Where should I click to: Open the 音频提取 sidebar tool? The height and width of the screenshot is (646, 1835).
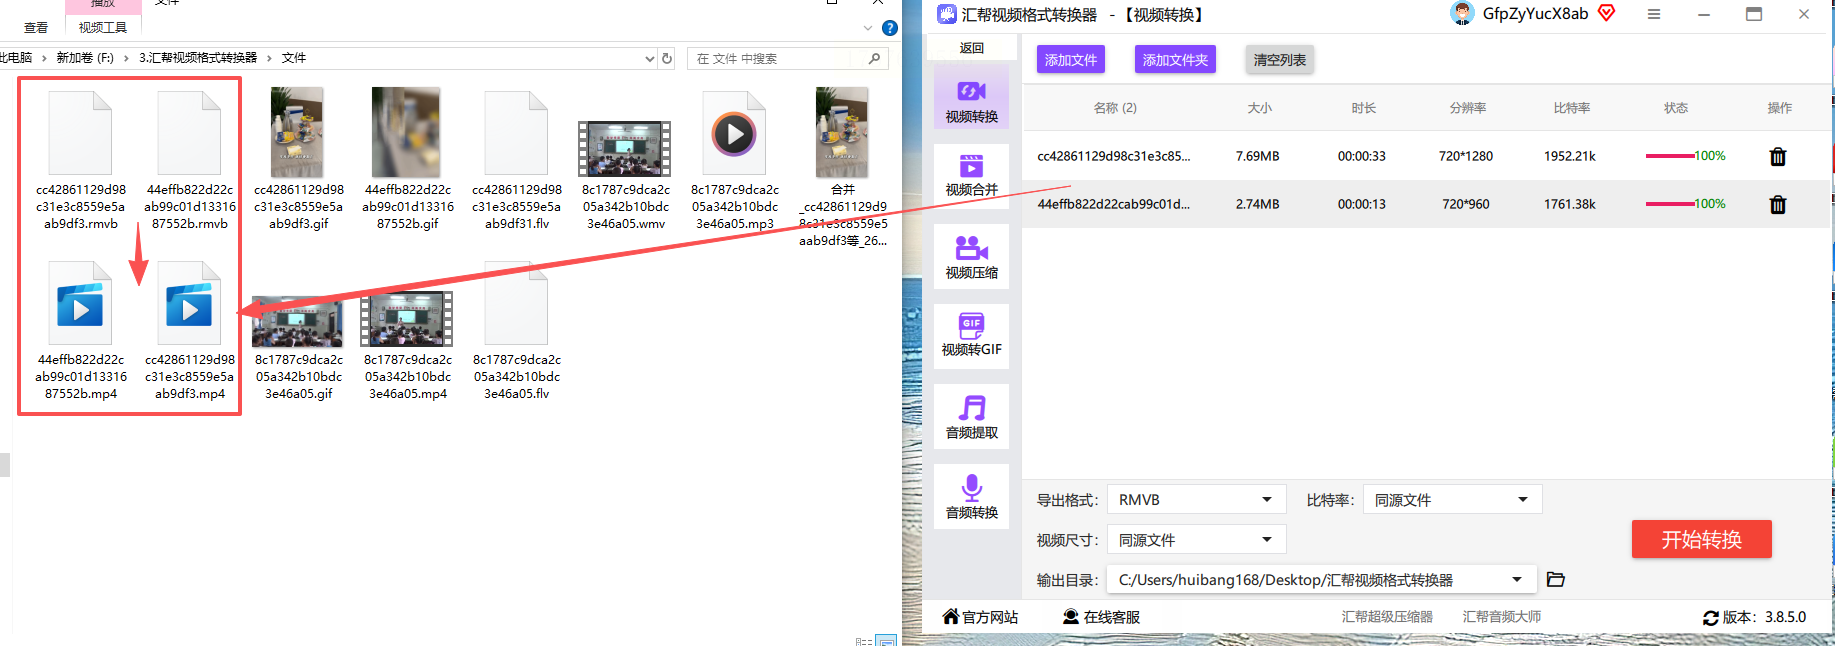tap(971, 417)
